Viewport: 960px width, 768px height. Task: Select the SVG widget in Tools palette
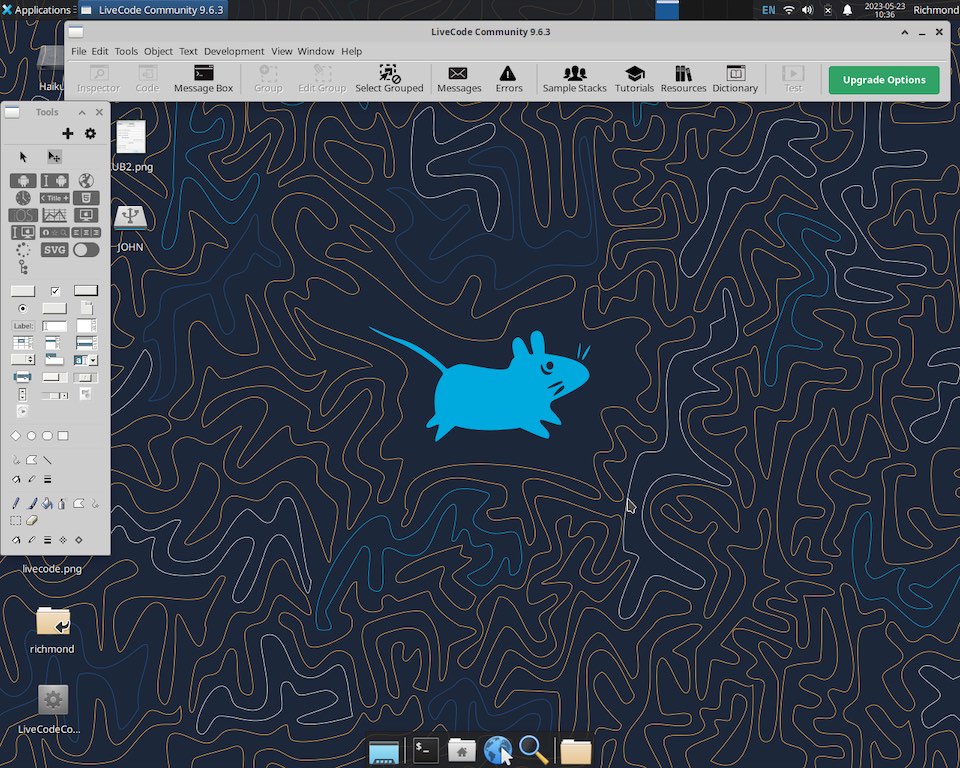pyautogui.click(x=54, y=250)
